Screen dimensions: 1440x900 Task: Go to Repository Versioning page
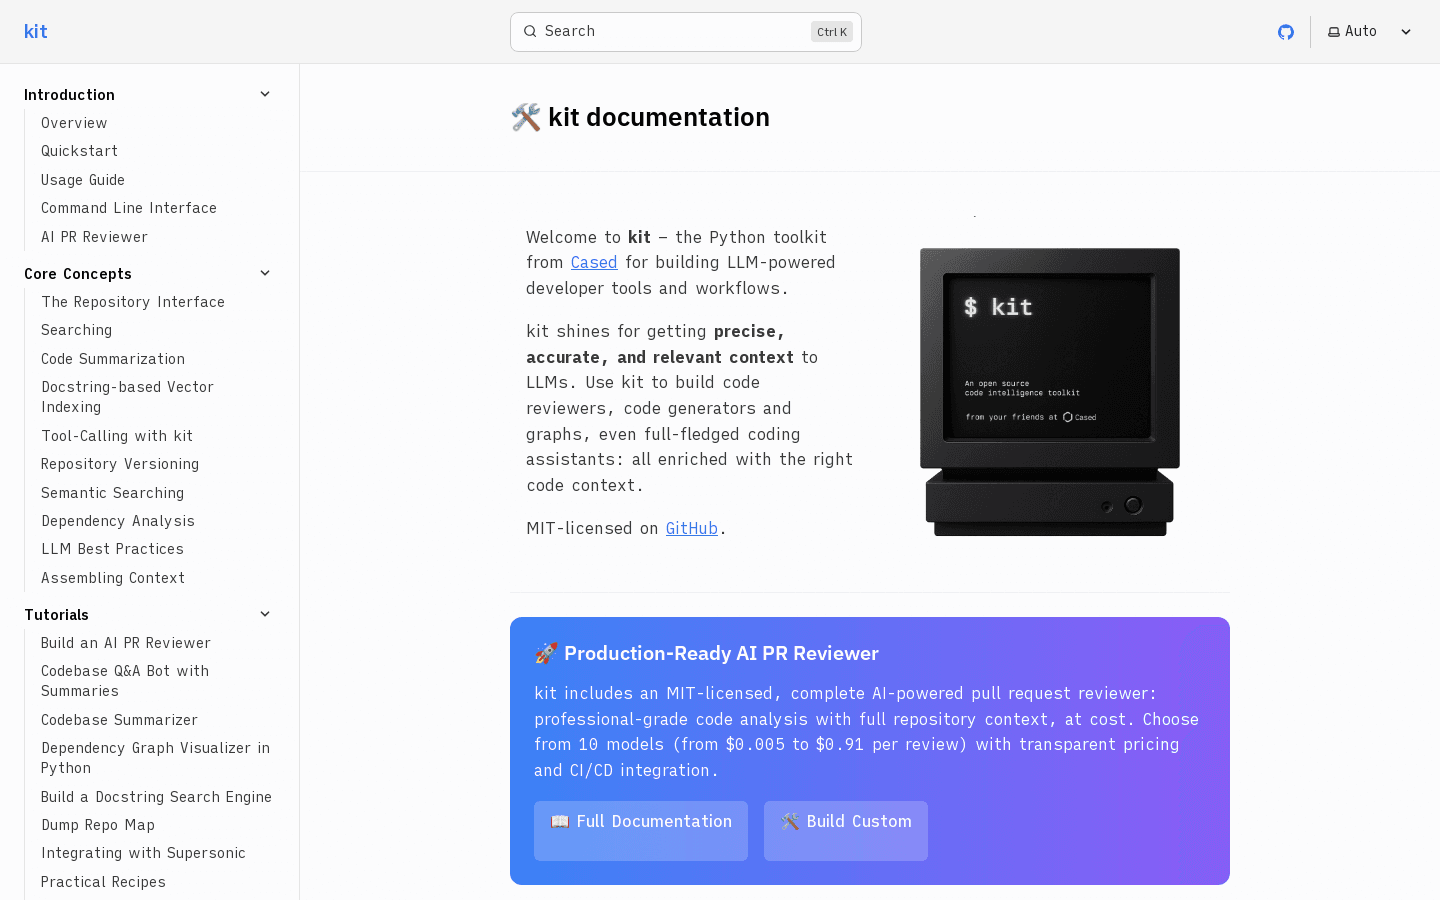120,464
